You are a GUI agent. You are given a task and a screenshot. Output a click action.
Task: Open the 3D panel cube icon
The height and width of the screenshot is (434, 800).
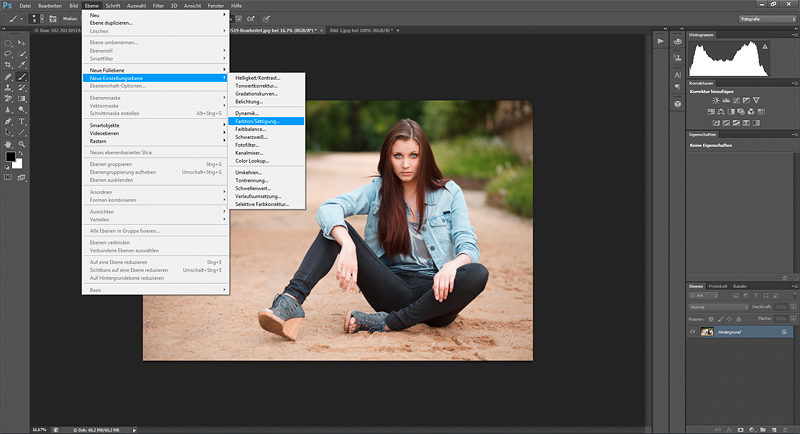pos(678,104)
